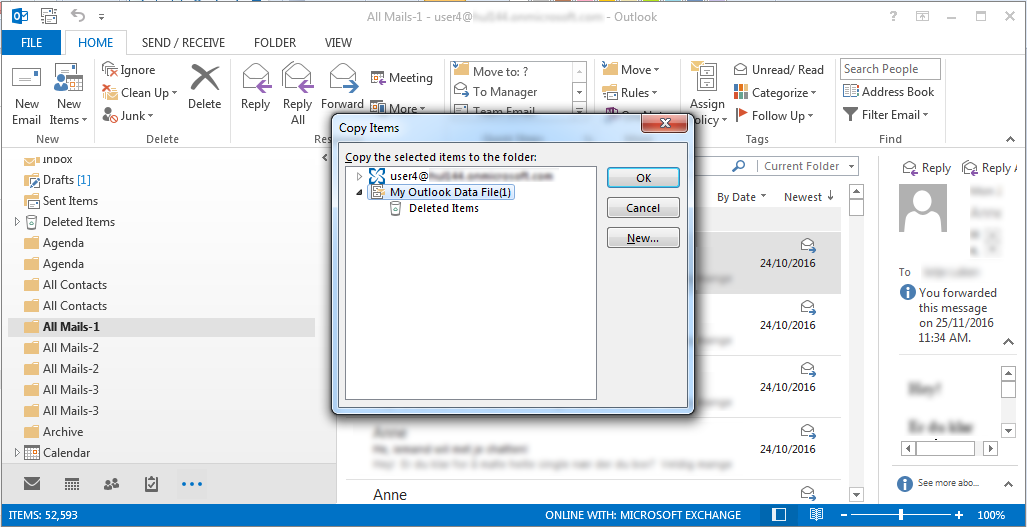Open the FOLDER ribbon tab
This screenshot has width=1027, height=527.
(x=275, y=43)
